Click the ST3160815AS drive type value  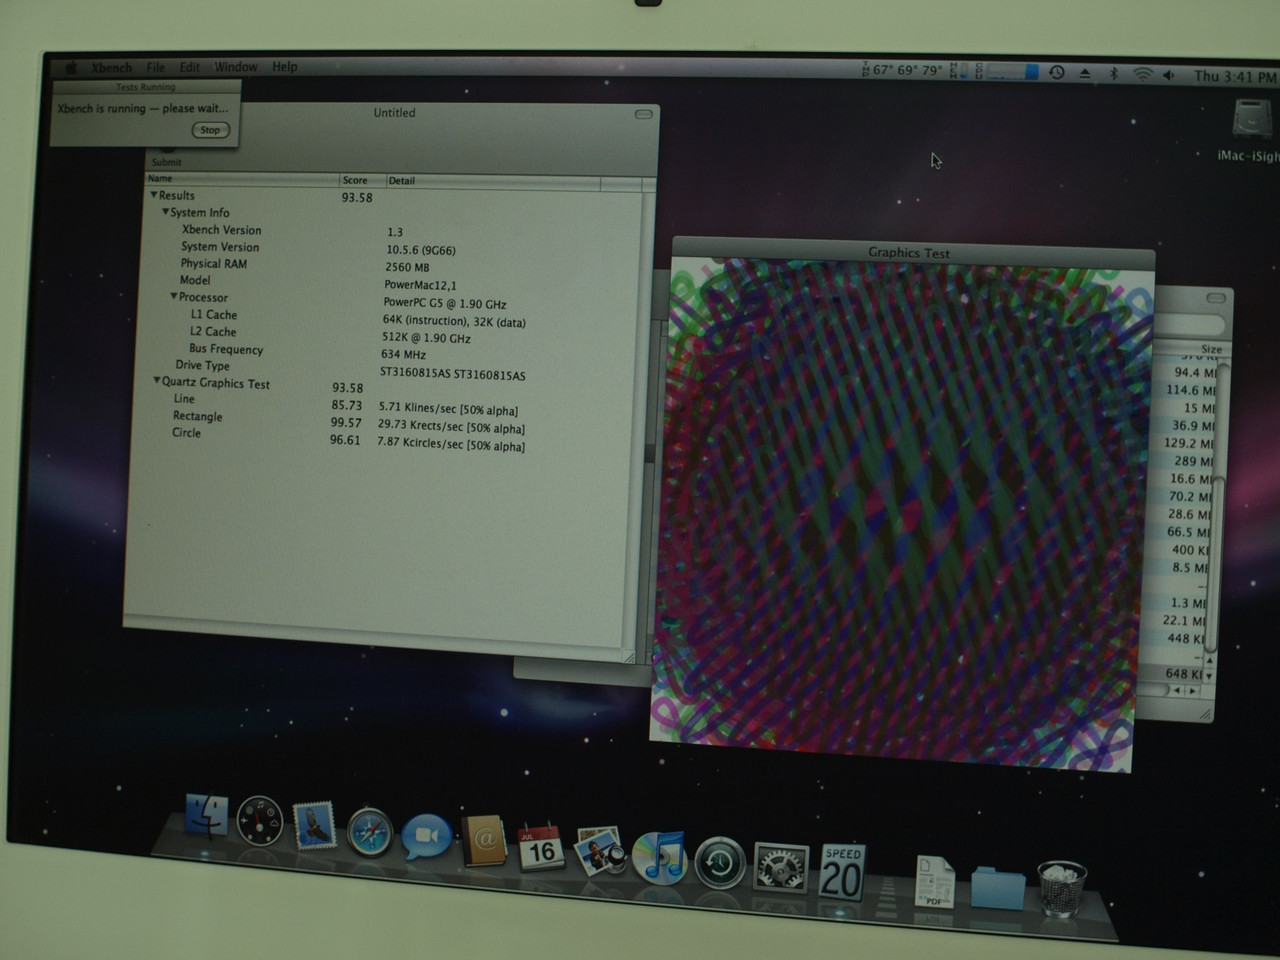pyautogui.click(x=453, y=374)
